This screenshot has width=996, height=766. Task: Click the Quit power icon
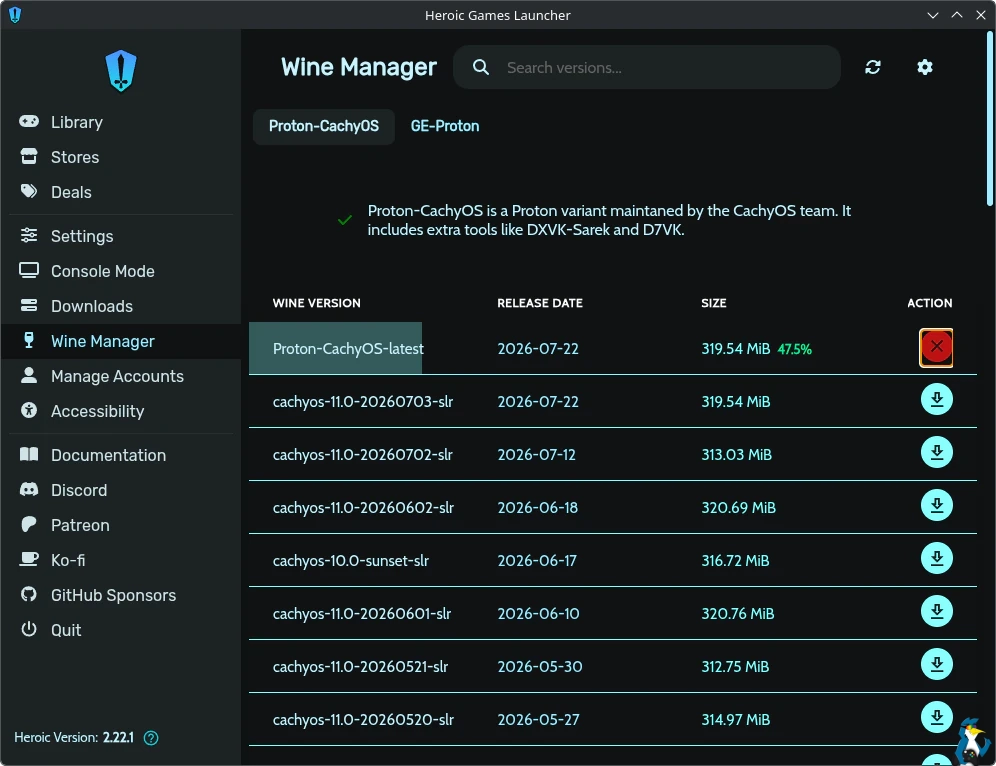[29, 629]
